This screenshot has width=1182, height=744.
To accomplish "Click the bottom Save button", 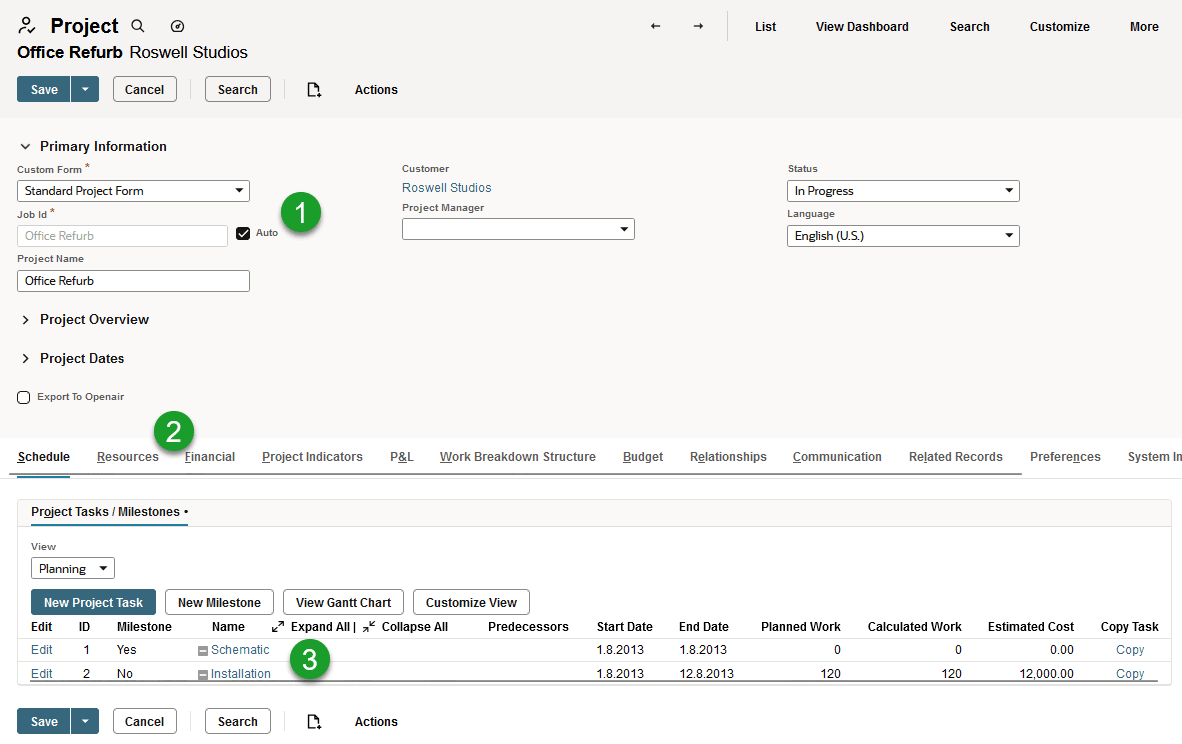I will (44, 721).
